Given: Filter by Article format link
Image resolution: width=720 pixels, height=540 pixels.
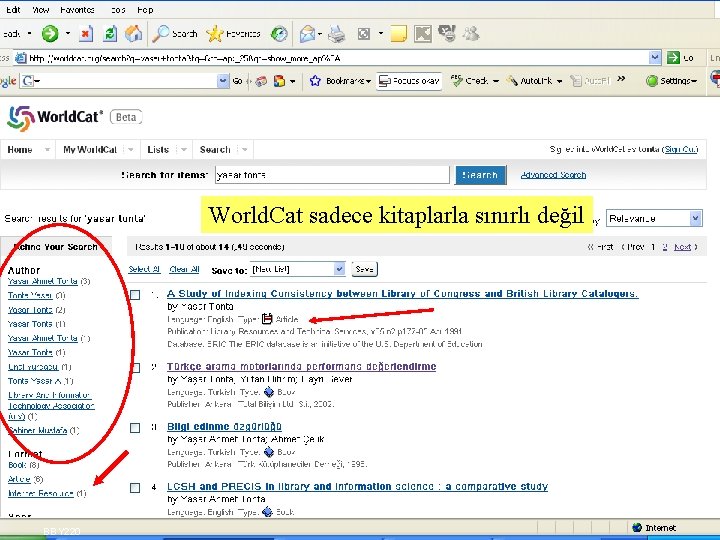Looking at the screenshot, I should [19, 479].
